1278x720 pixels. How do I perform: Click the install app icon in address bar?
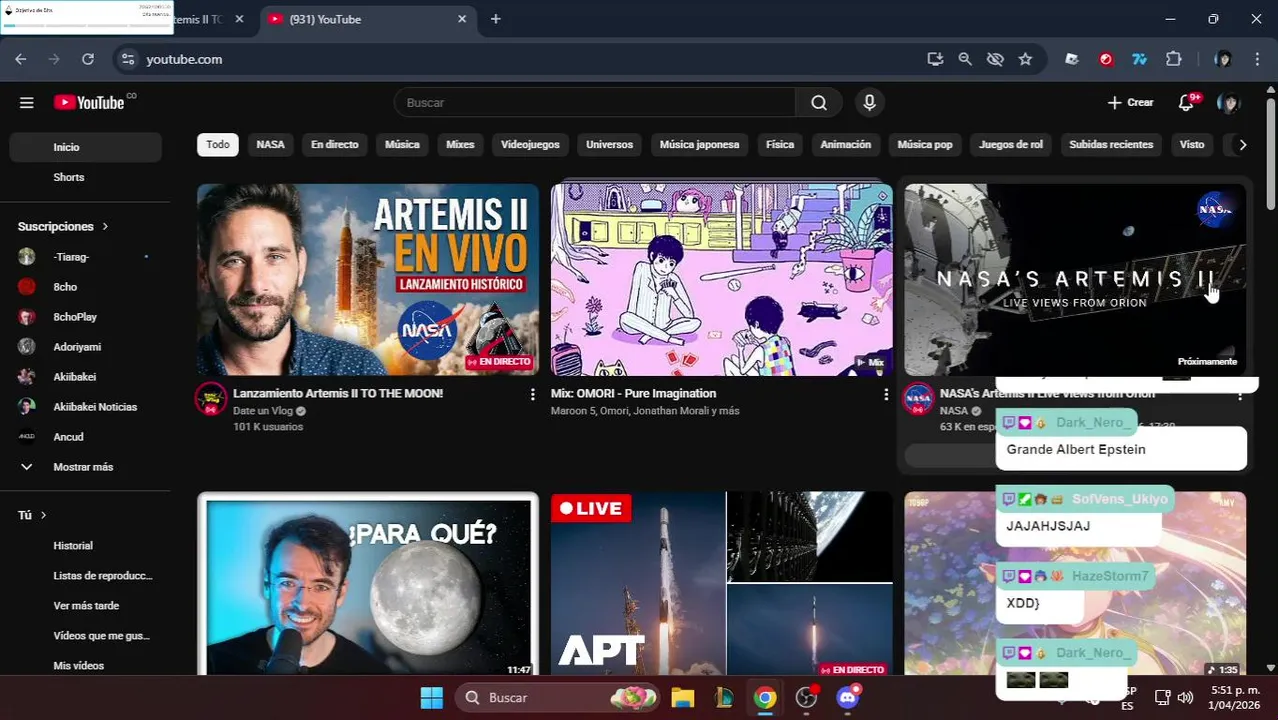(935, 59)
